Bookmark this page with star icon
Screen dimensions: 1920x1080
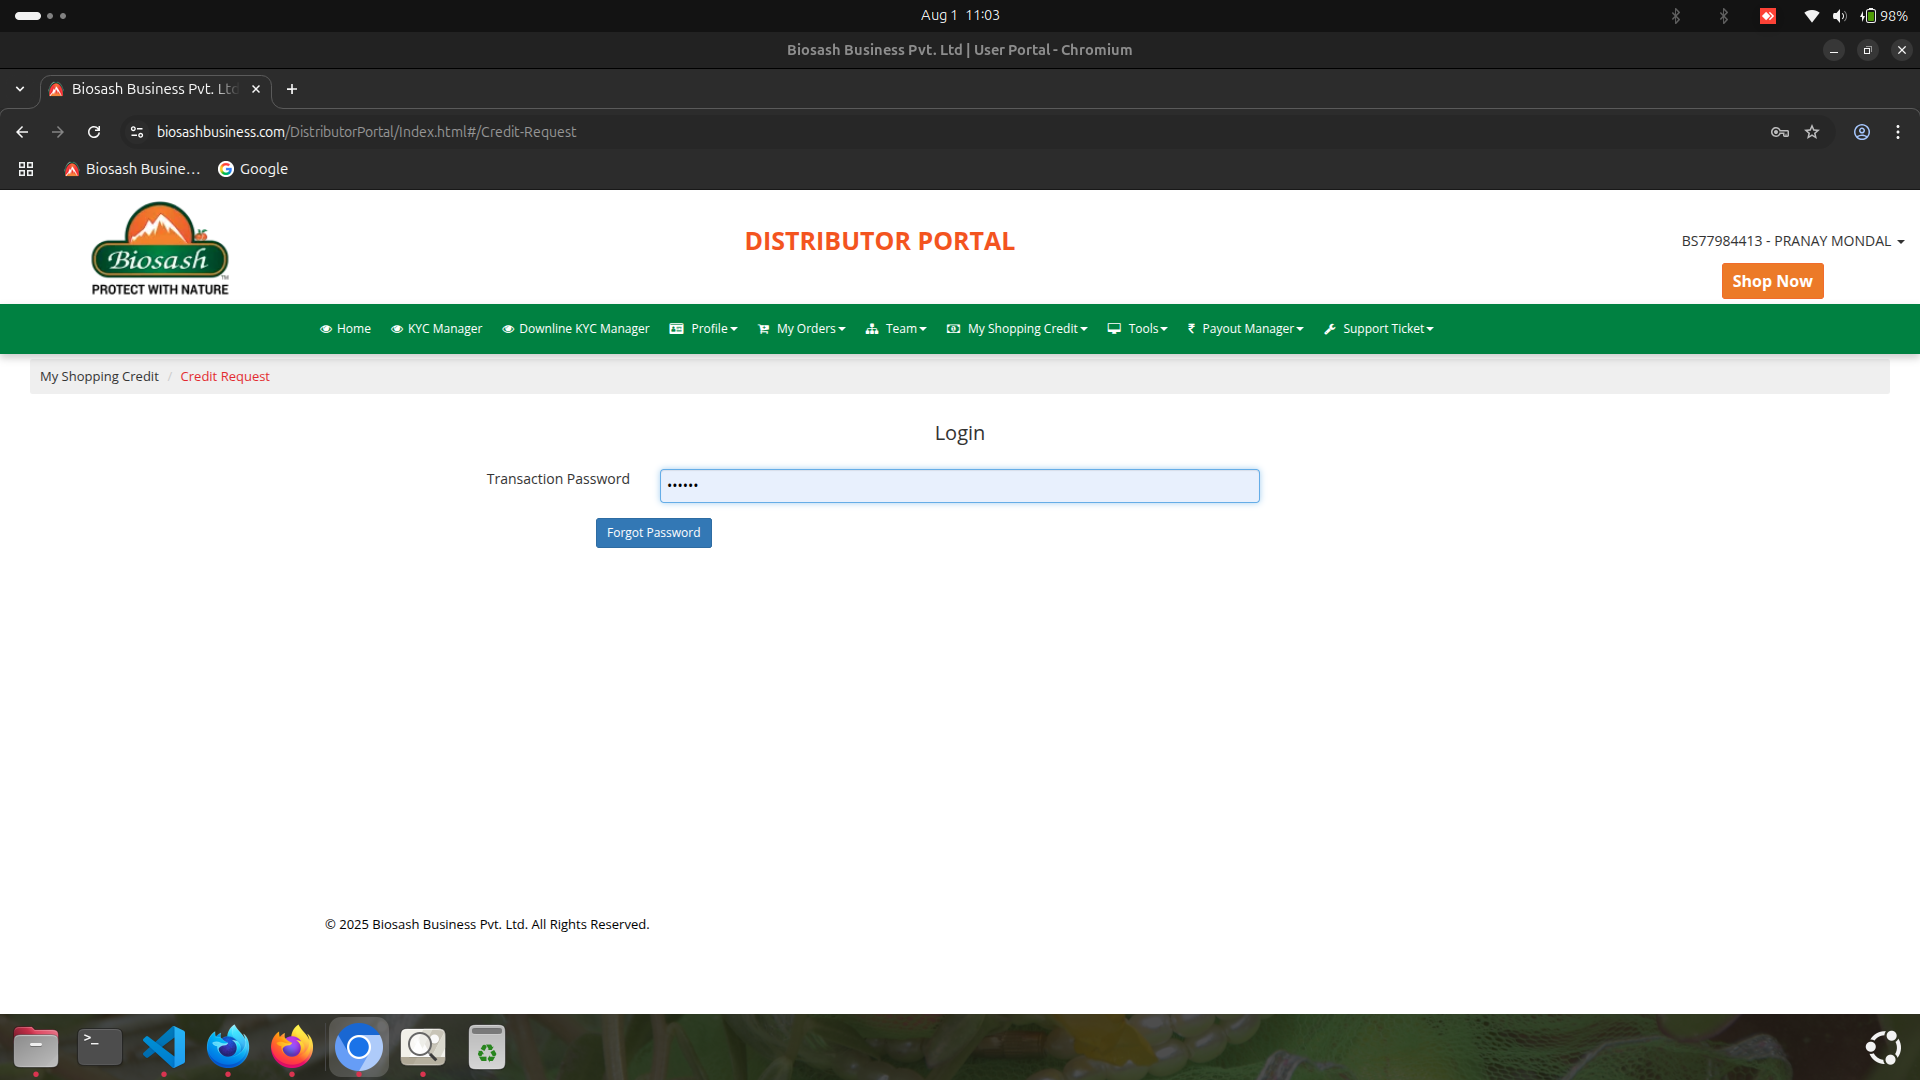click(x=1812, y=132)
